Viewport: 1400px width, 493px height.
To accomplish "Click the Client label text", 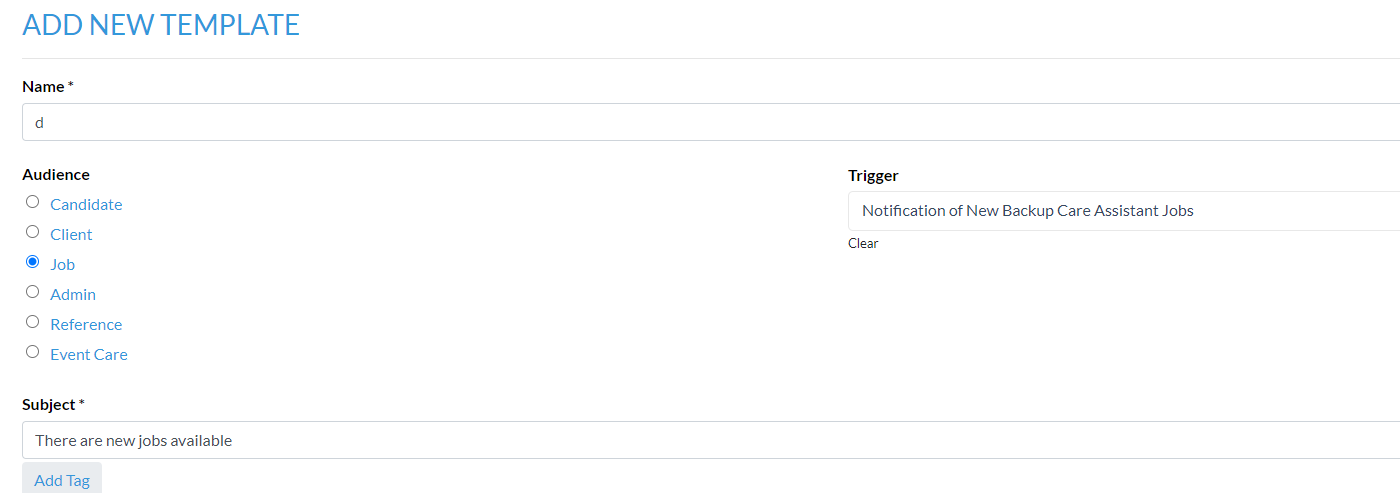I will point(71,234).
